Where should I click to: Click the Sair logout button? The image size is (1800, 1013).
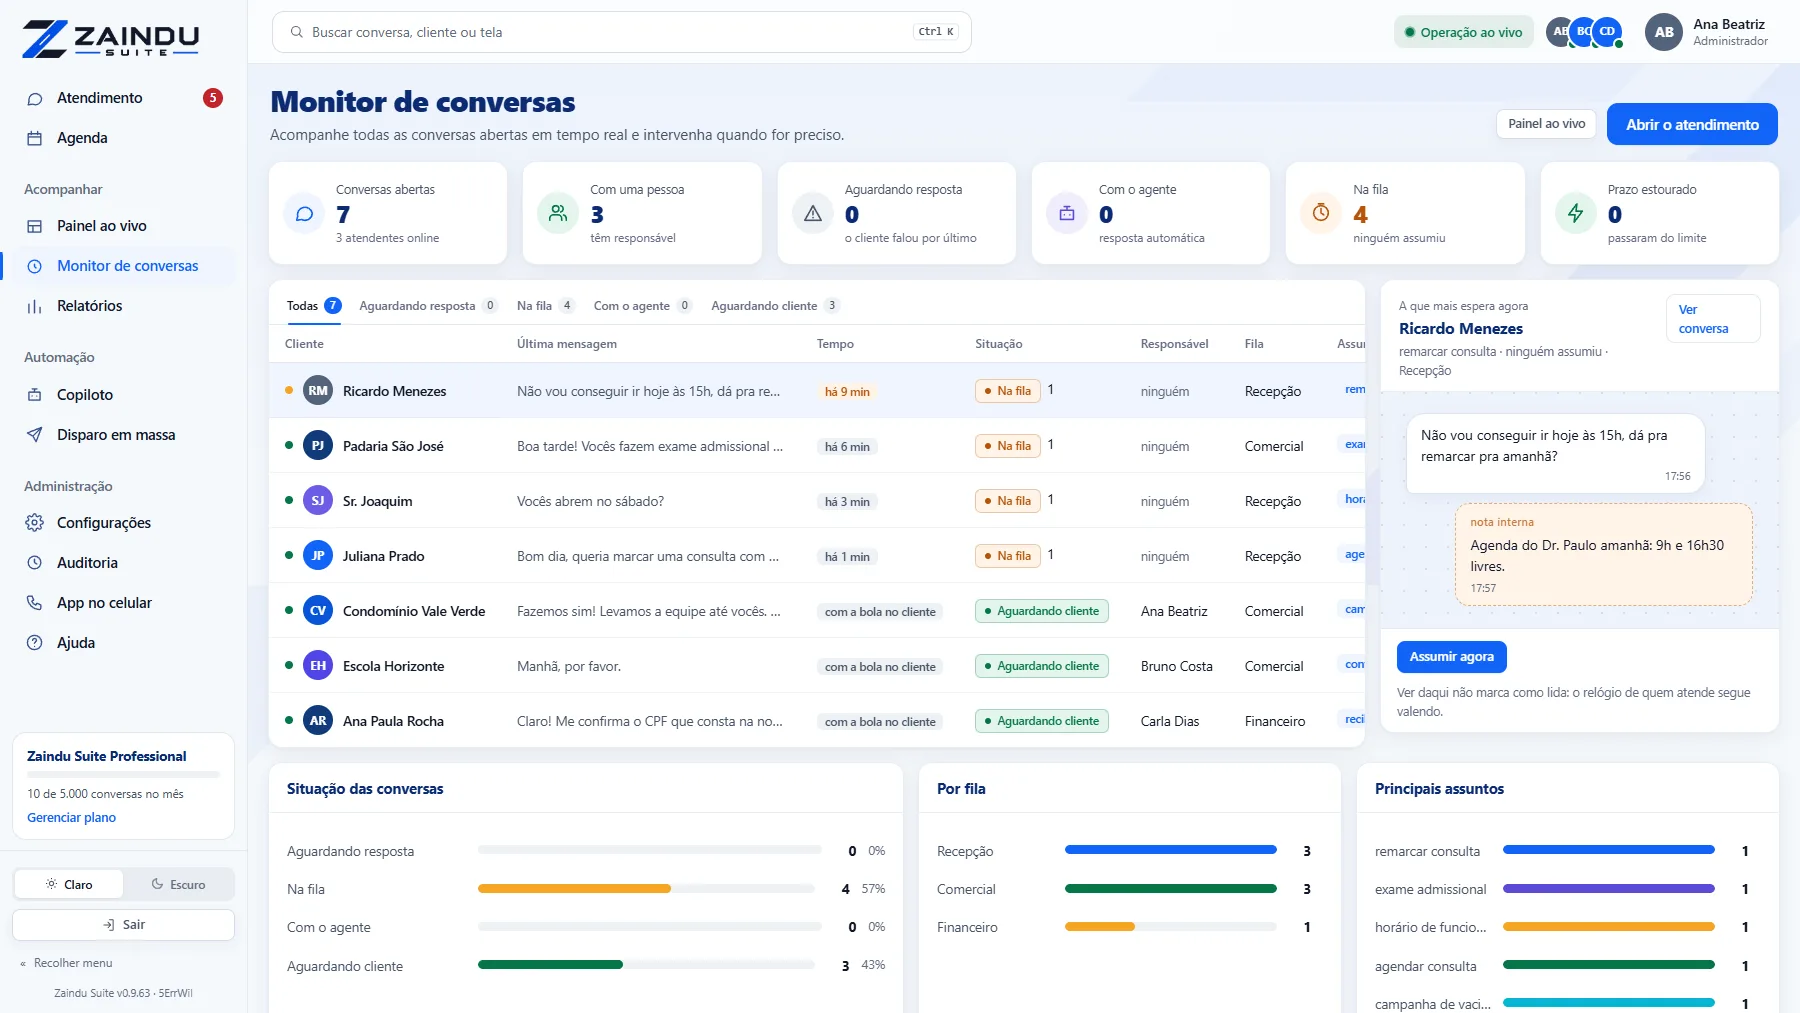tap(124, 925)
